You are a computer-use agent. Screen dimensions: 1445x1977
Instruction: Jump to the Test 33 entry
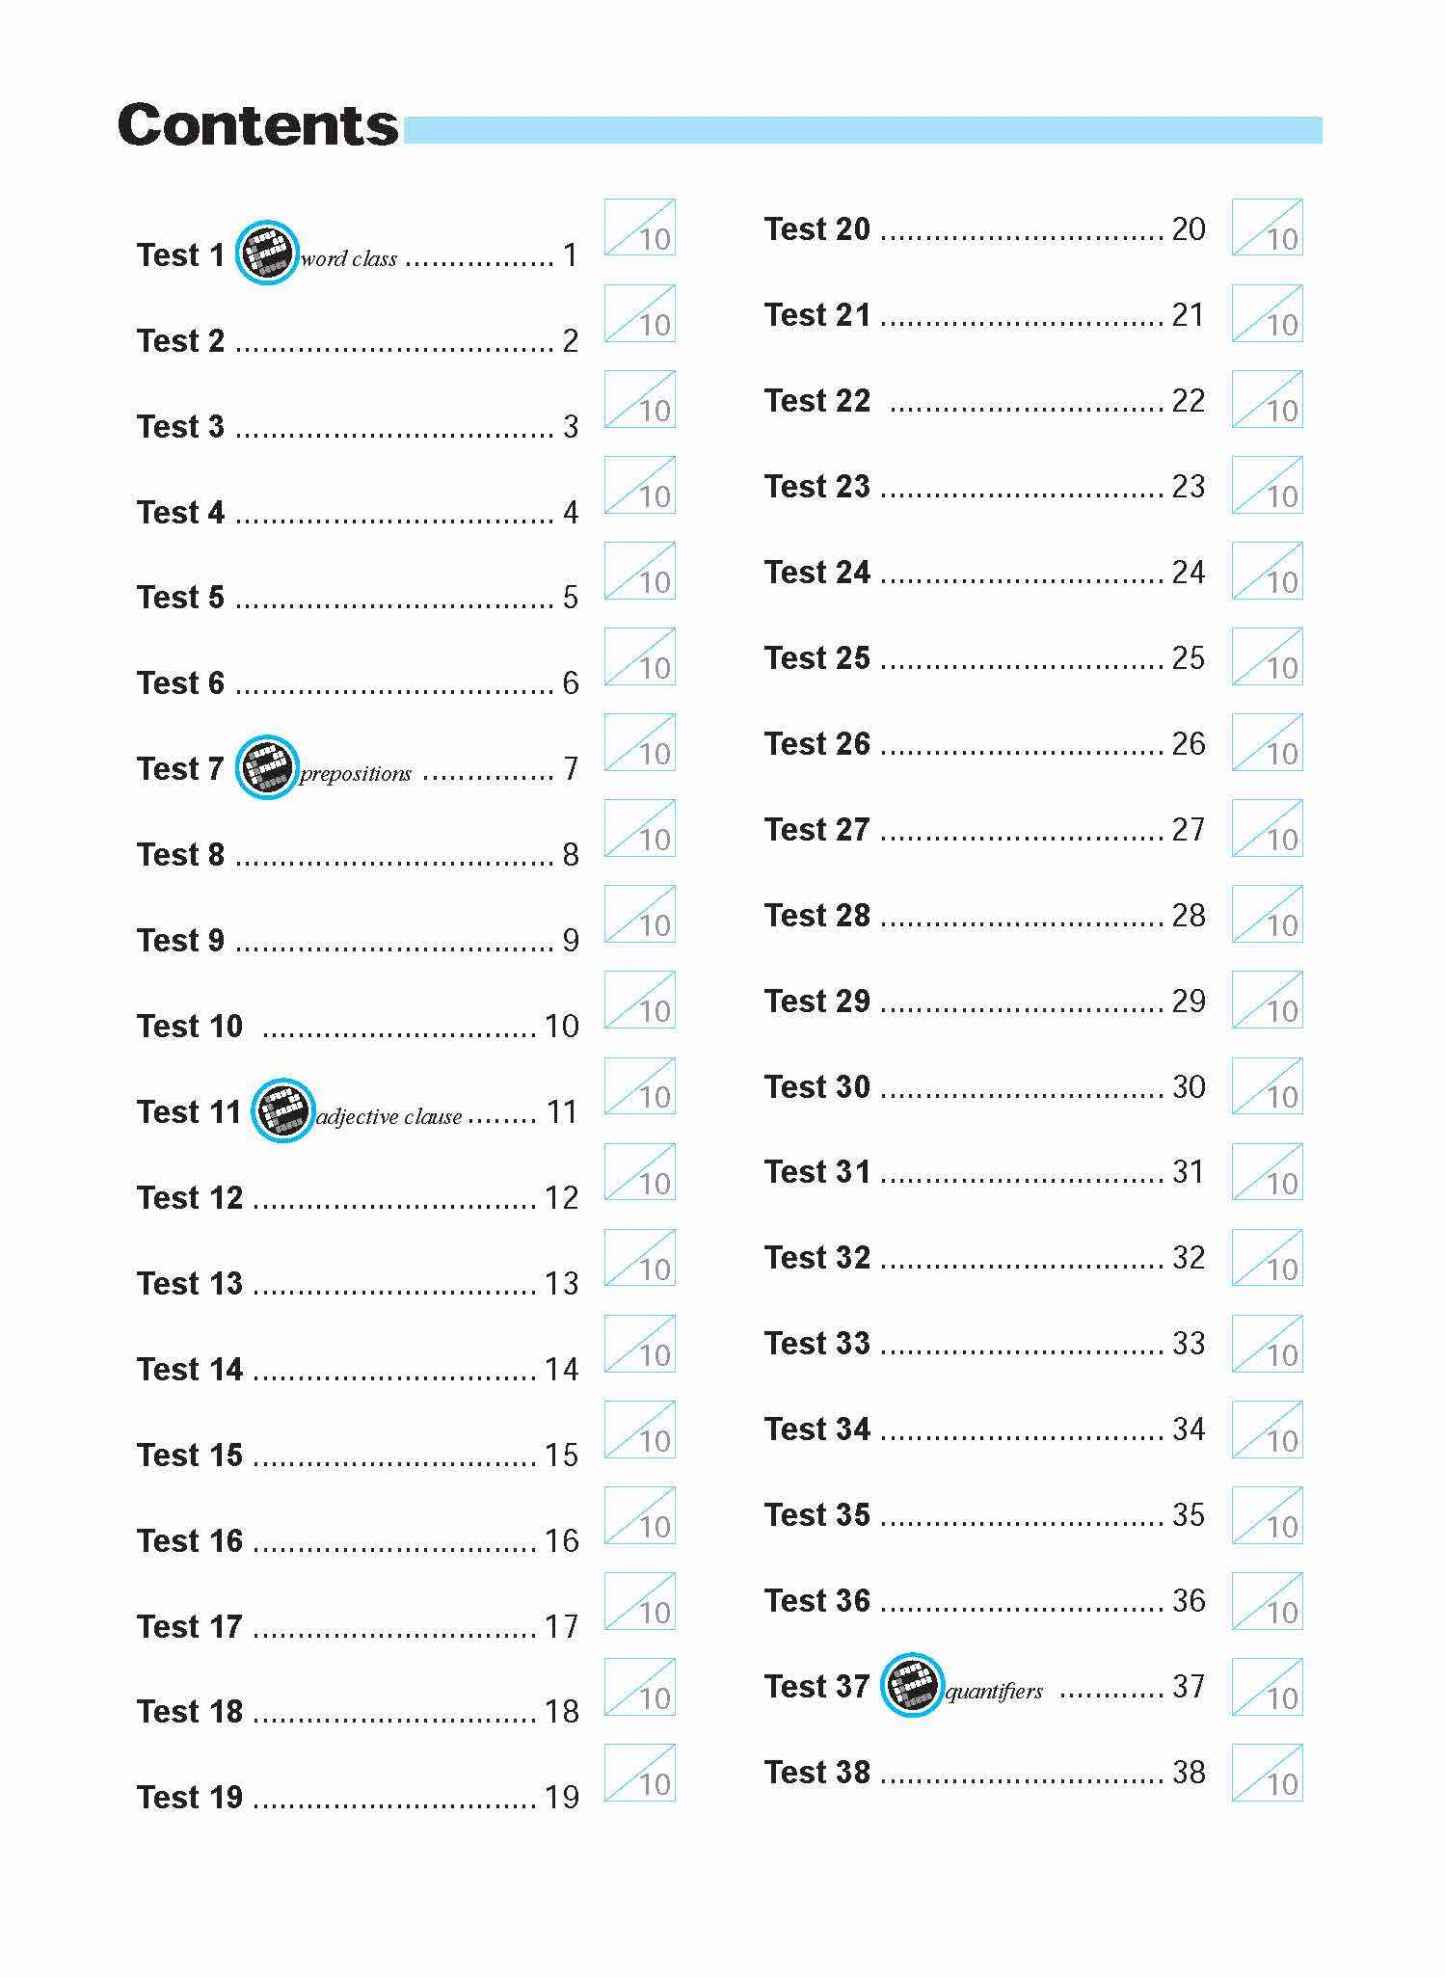817,1343
